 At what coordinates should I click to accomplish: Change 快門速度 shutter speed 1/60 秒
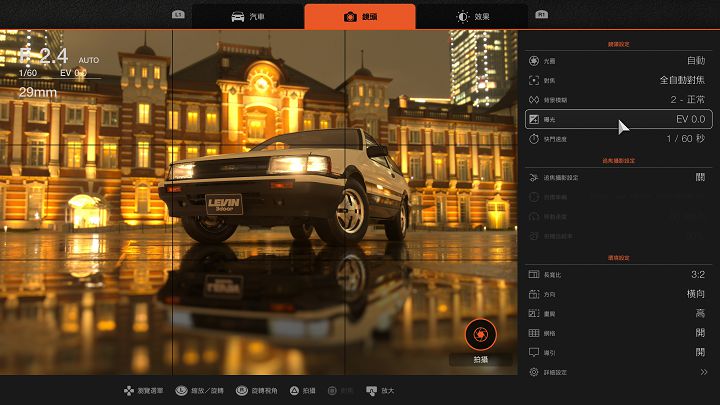[619, 139]
